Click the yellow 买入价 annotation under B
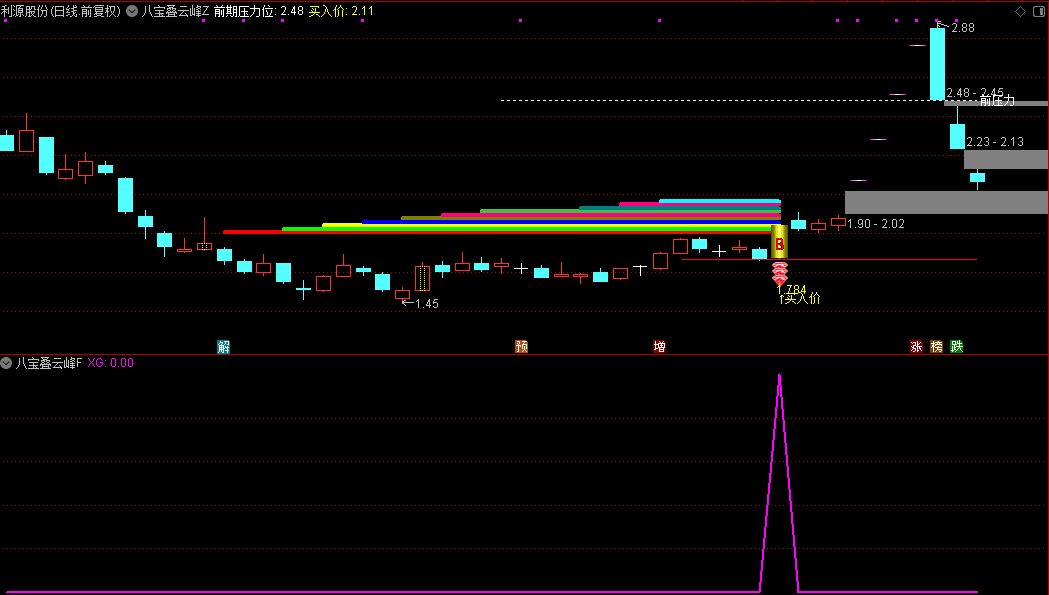 coord(799,299)
